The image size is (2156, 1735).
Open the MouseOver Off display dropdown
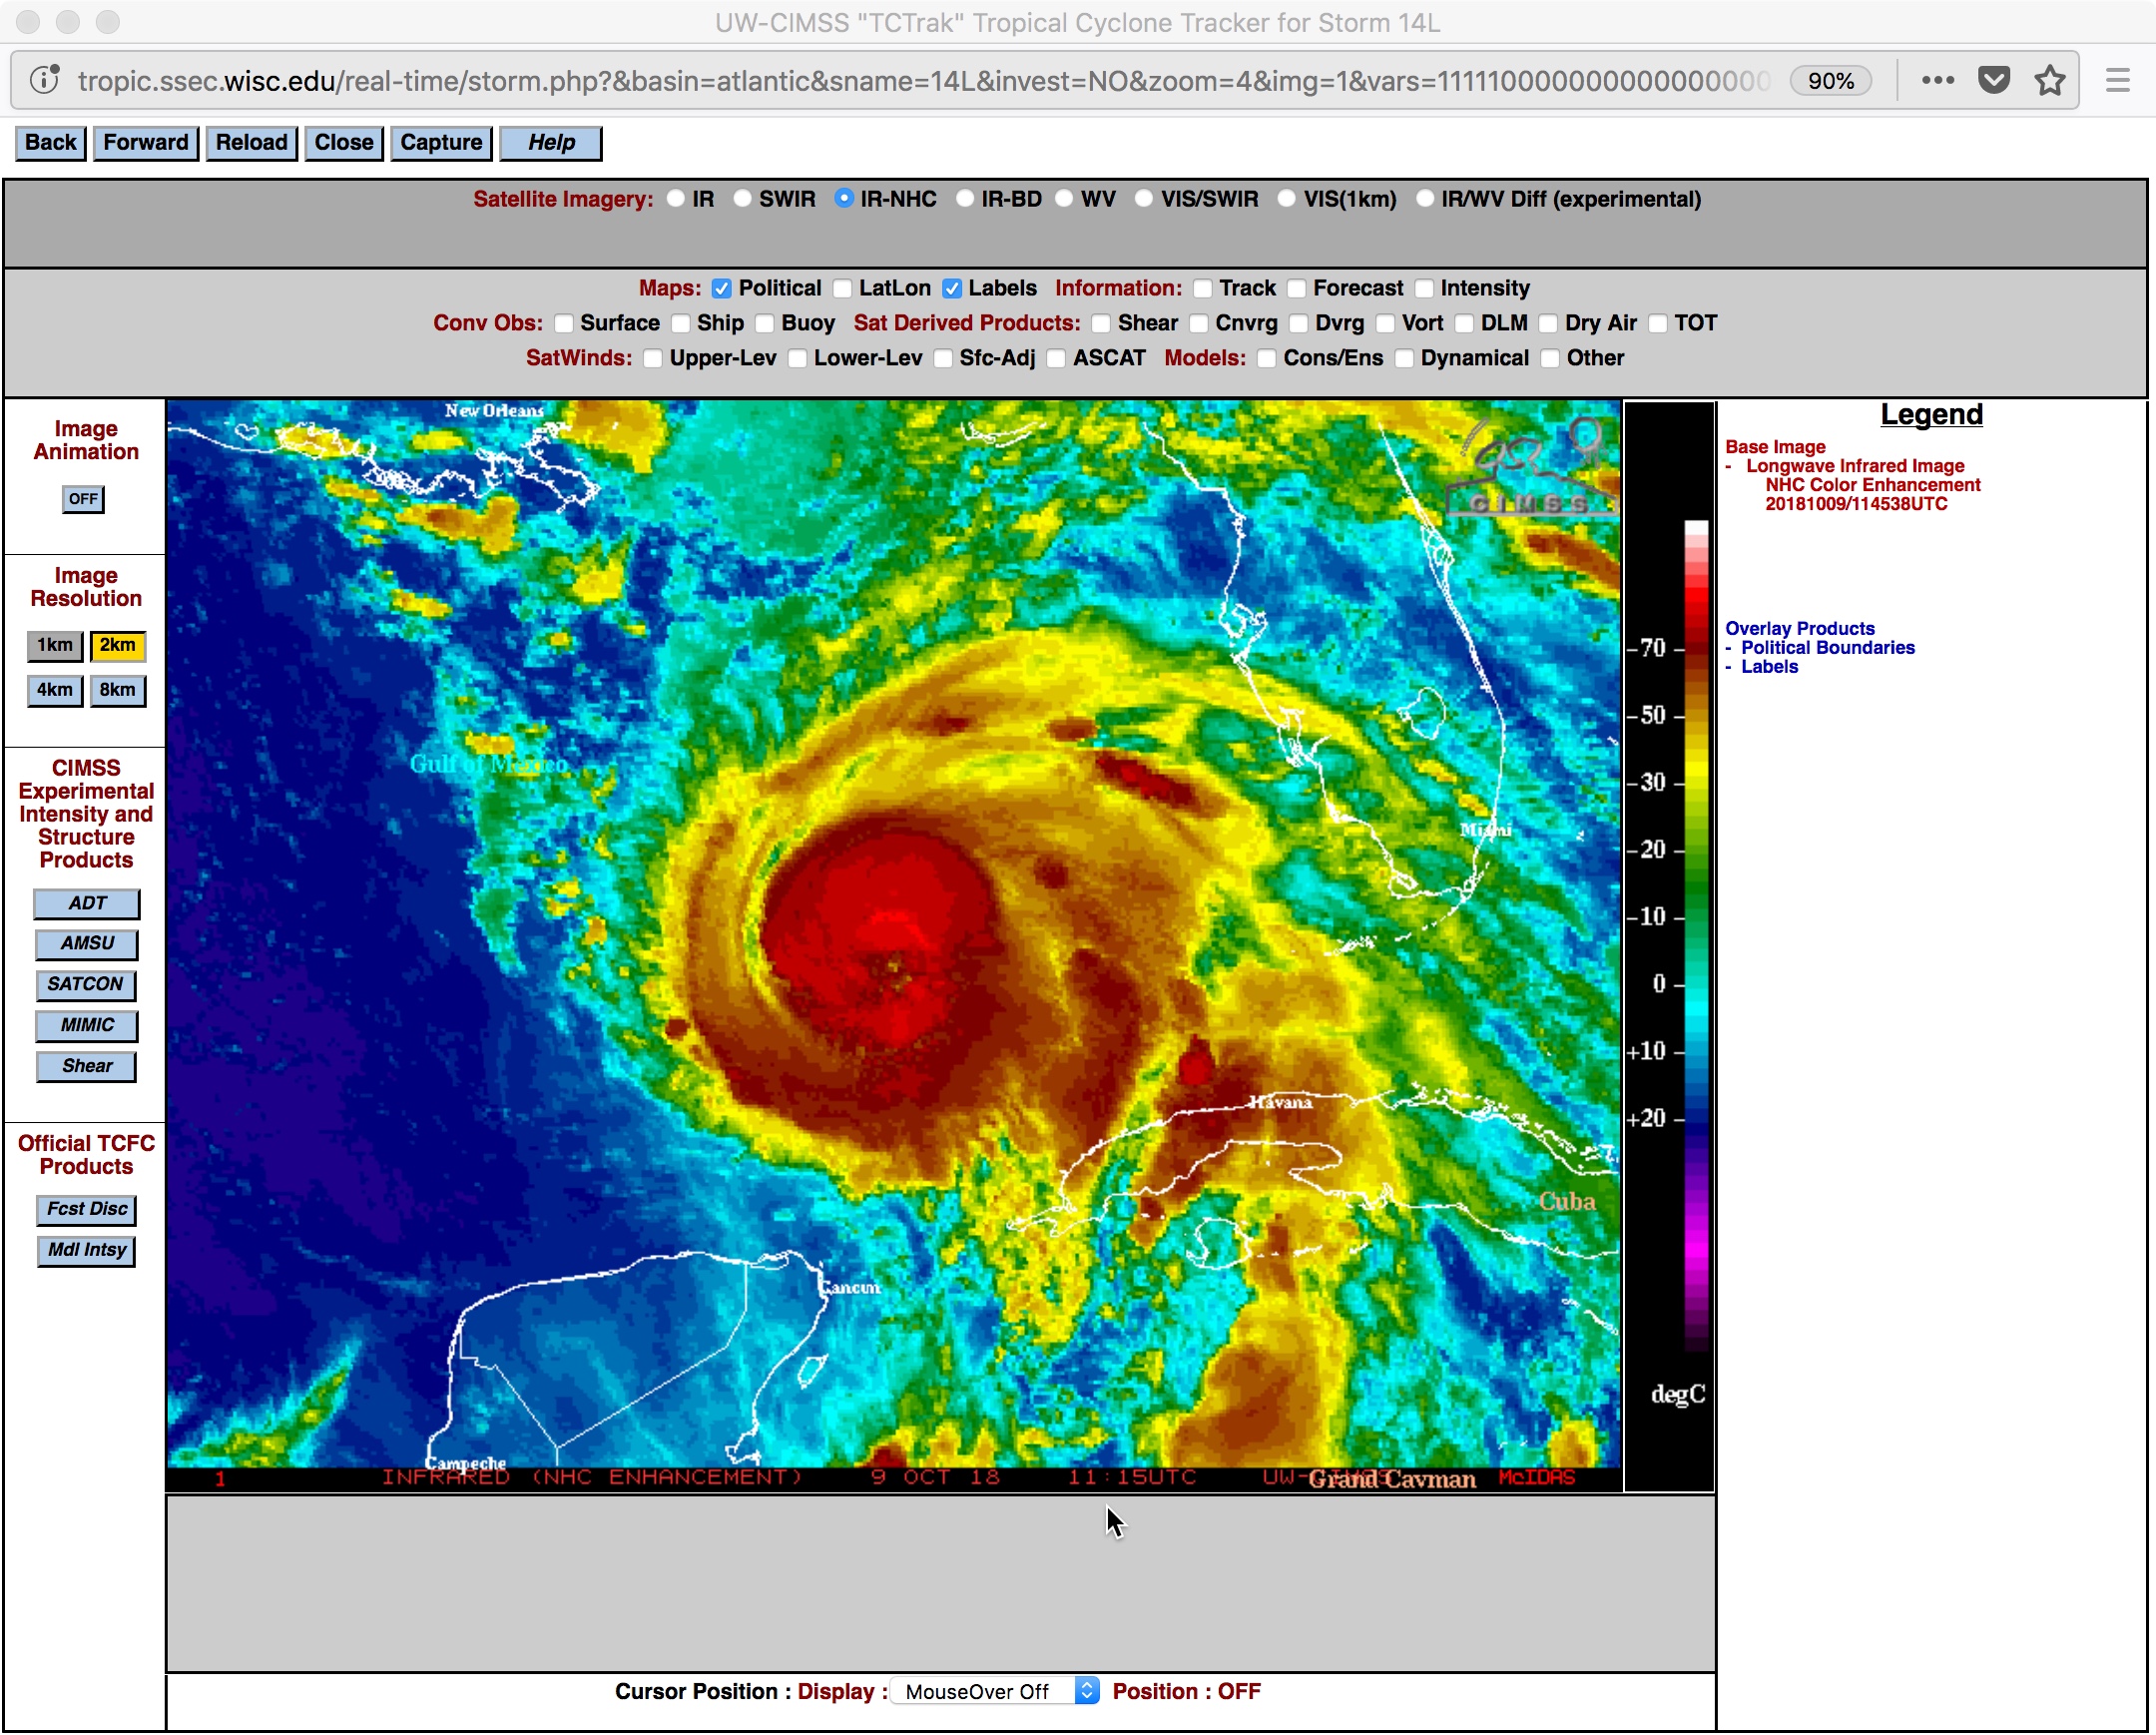point(995,1692)
